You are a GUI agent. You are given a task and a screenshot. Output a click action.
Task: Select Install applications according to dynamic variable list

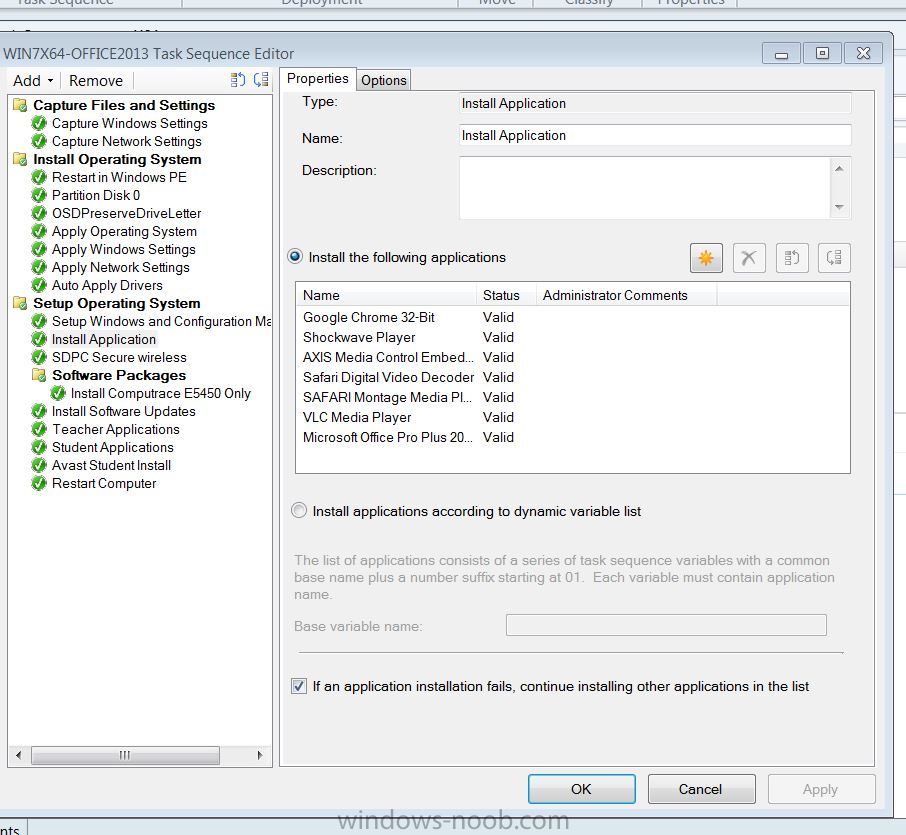click(x=299, y=510)
